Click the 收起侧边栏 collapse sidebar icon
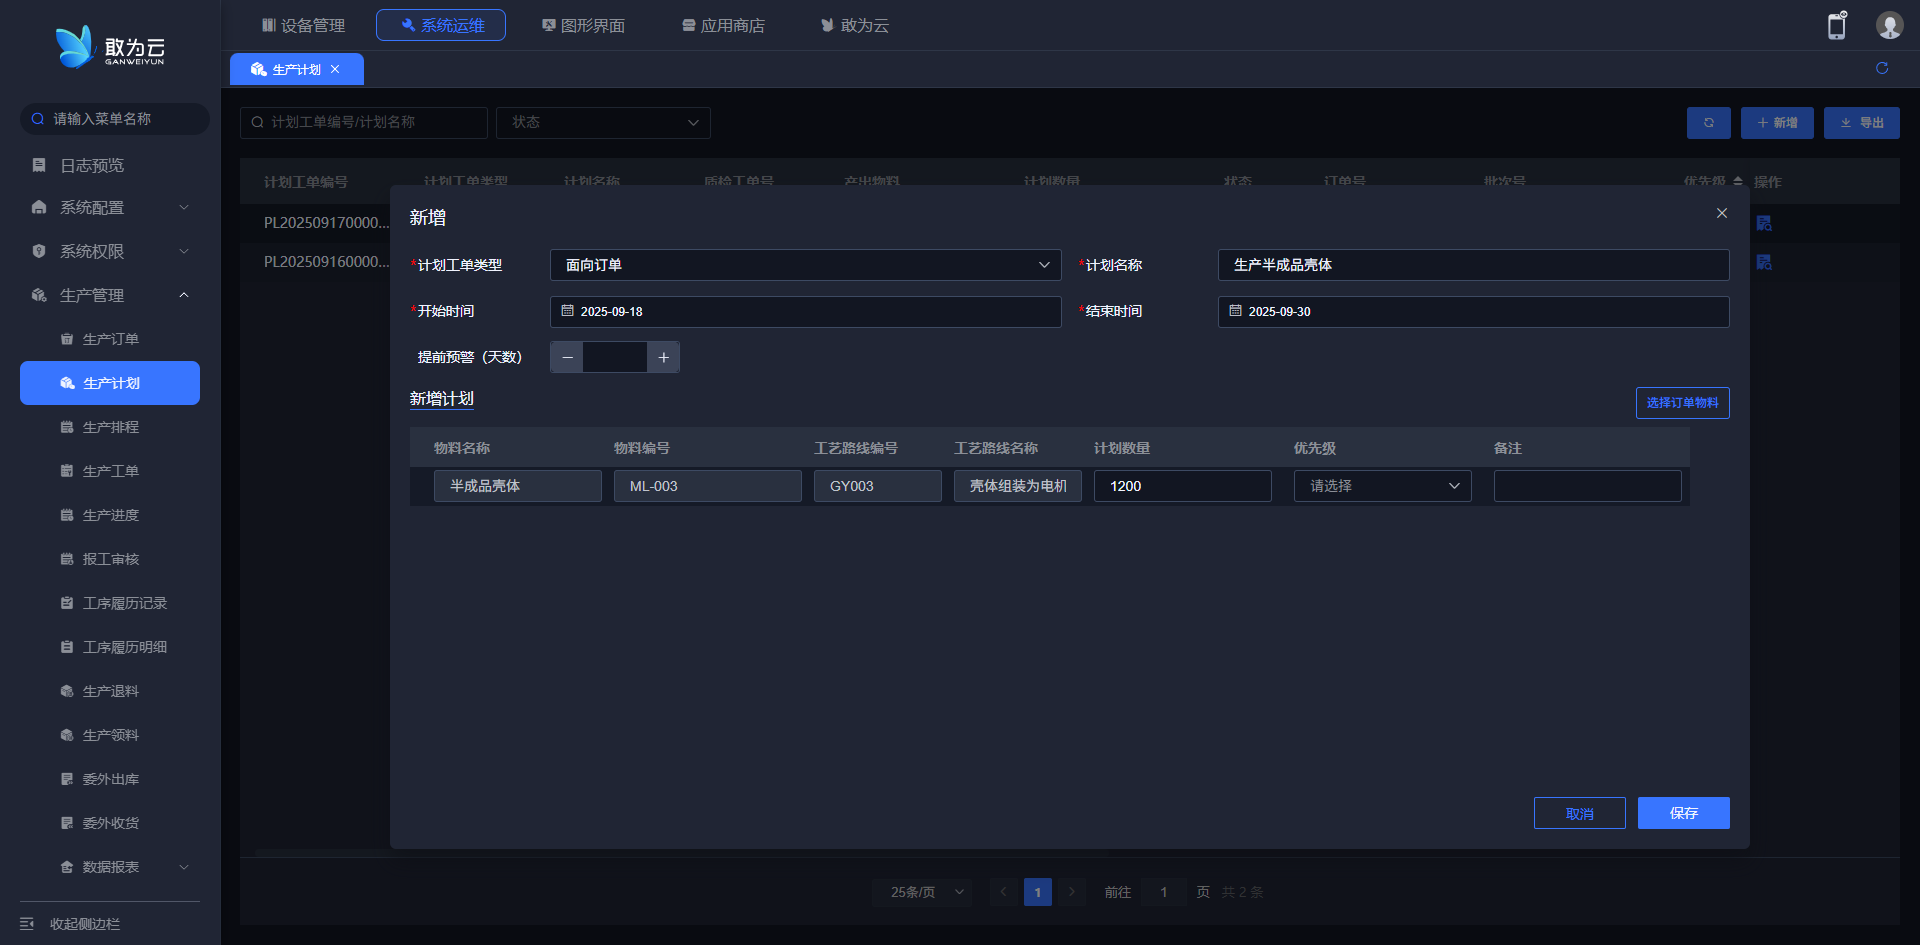Image resolution: width=1920 pixels, height=945 pixels. pos(28,923)
